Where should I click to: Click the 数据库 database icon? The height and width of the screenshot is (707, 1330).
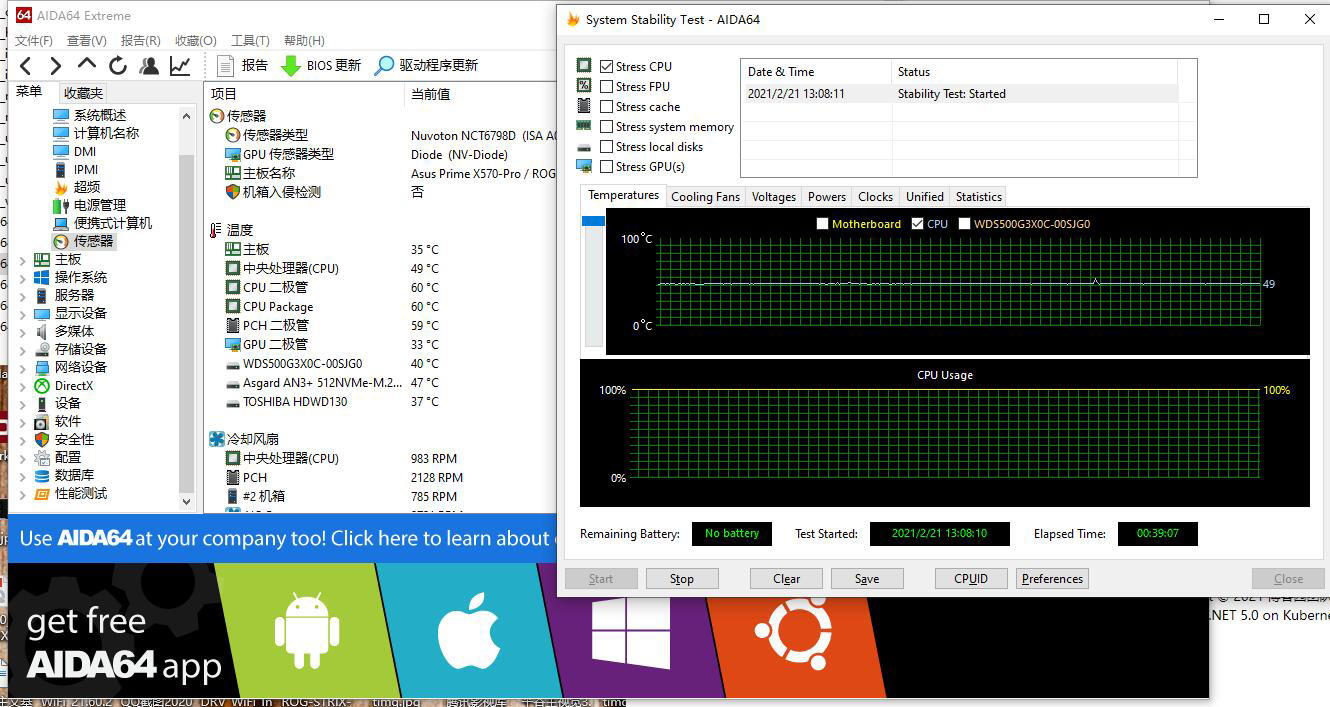point(42,475)
